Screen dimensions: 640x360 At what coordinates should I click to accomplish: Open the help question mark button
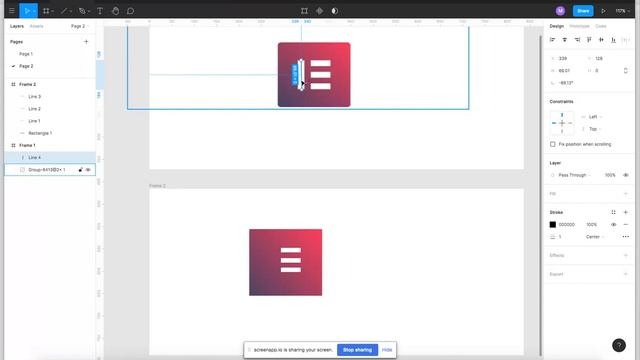(x=619, y=345)
